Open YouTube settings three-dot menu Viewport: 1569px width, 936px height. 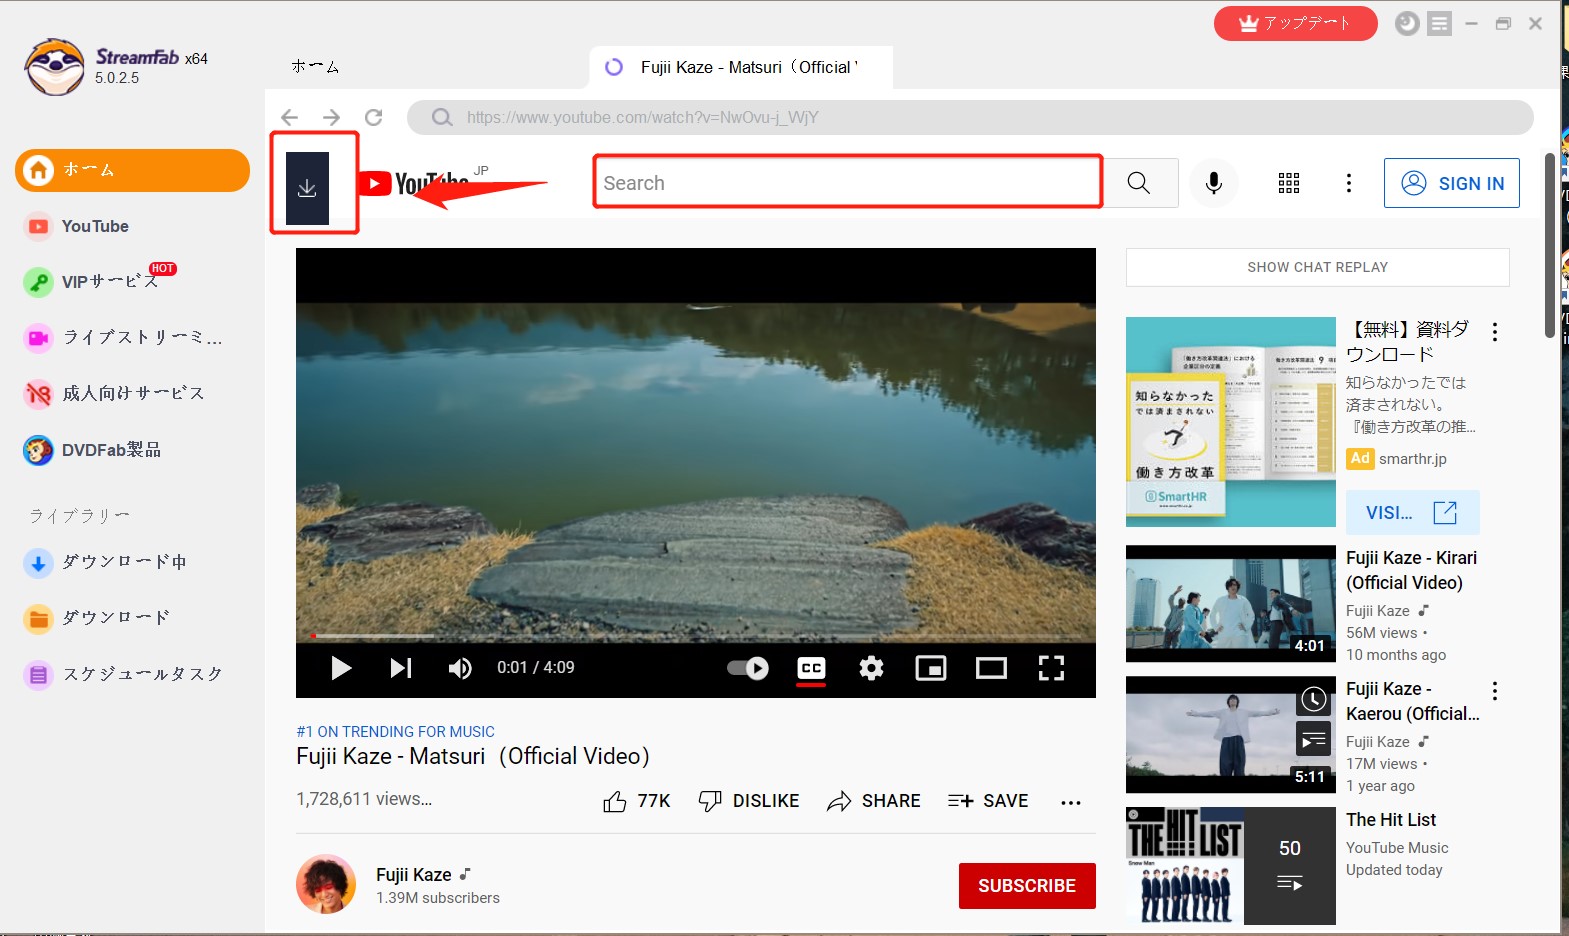click(x=1349, y=183)
